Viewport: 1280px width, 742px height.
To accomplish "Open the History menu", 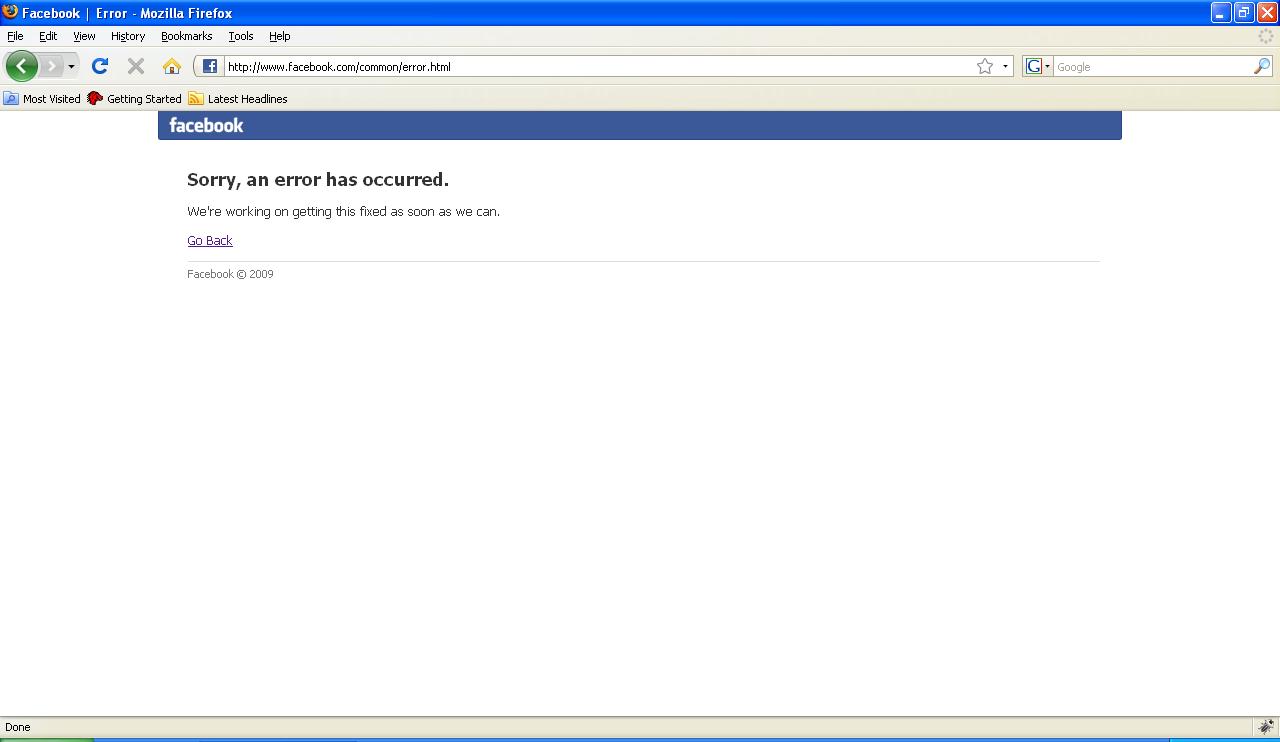I will [128, 36].
